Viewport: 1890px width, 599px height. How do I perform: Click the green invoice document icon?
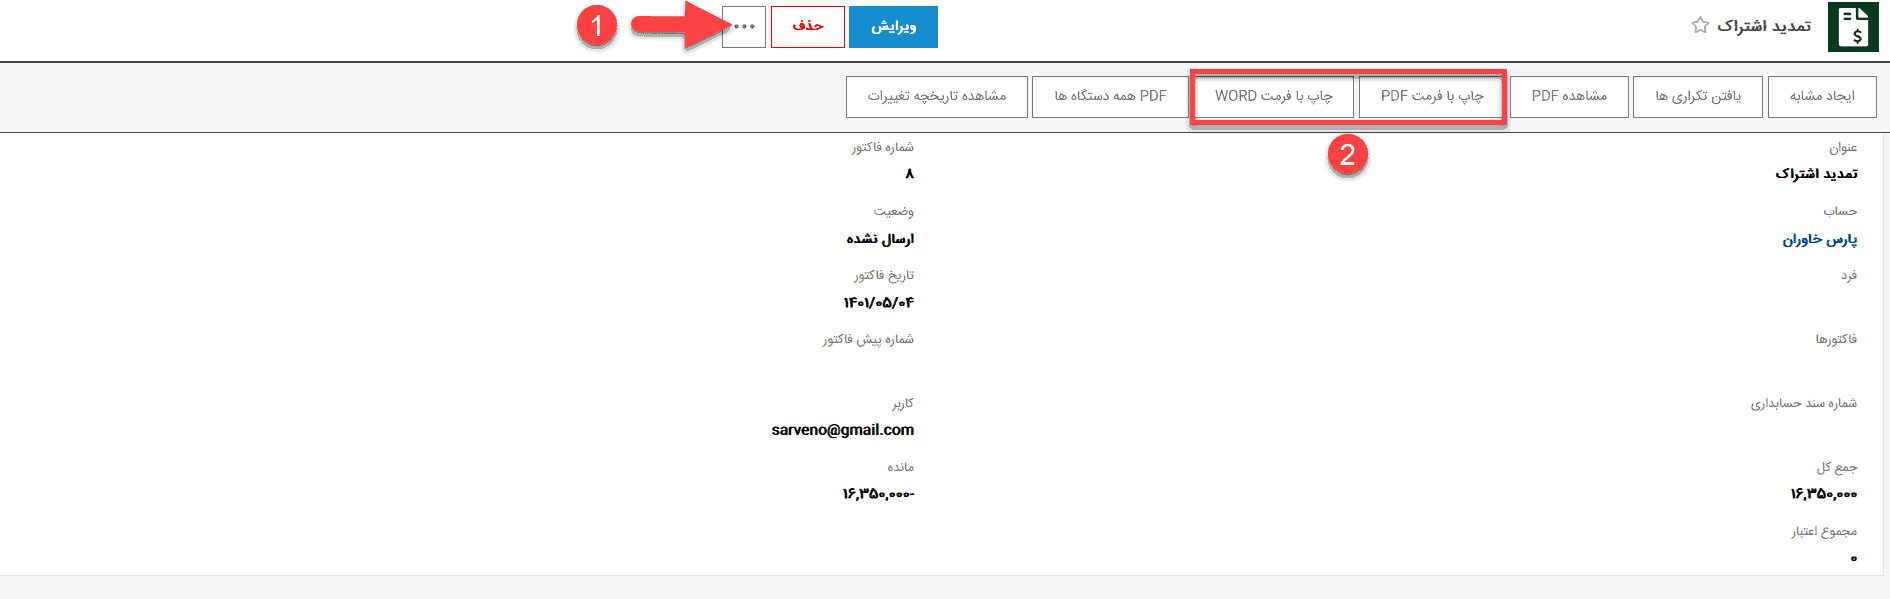point(1852,27)
